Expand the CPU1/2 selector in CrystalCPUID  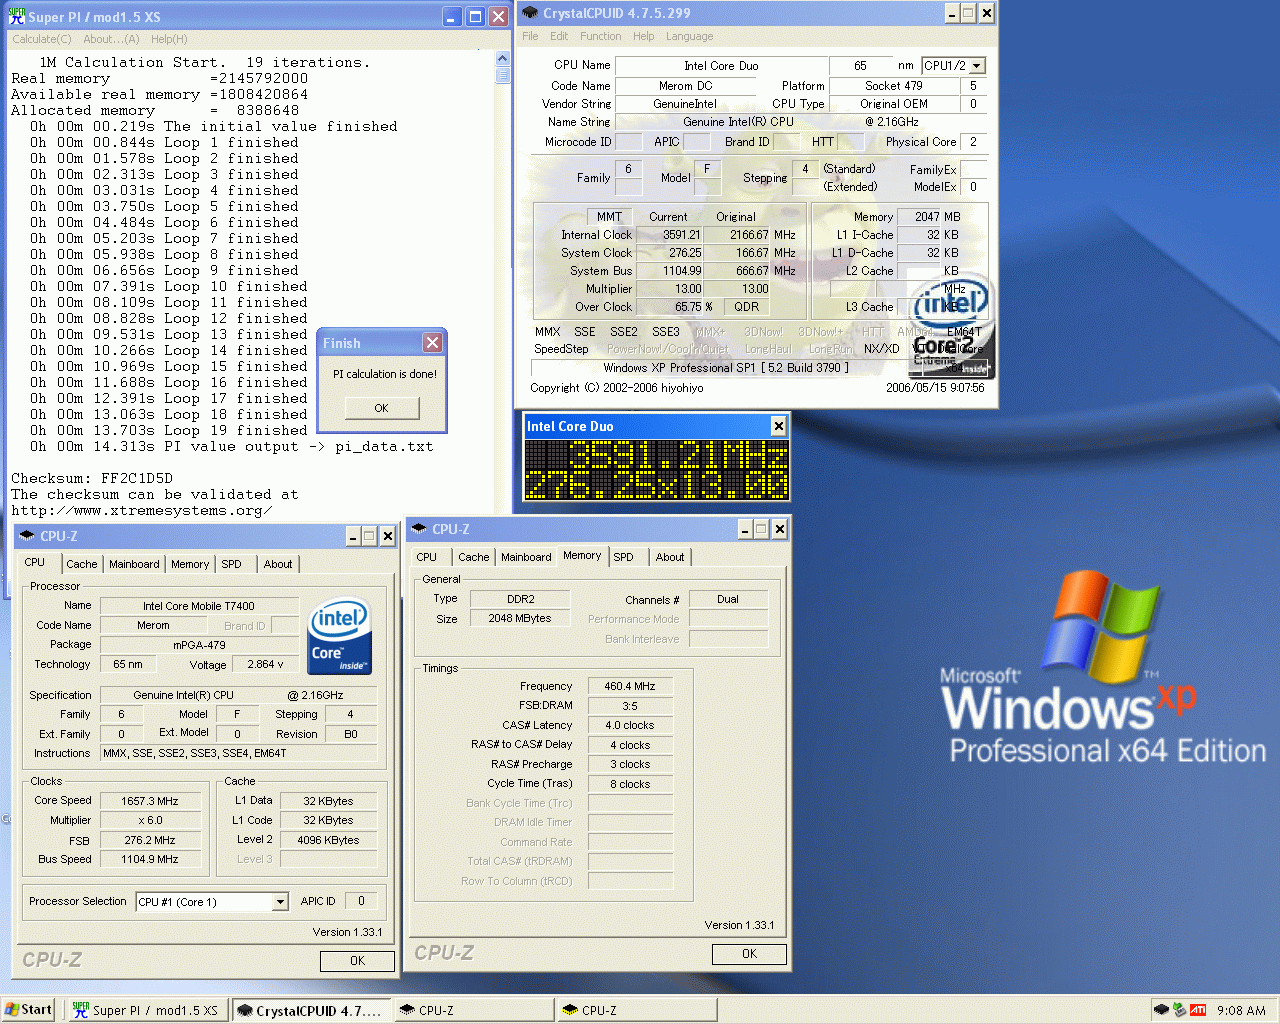[977, 66]
